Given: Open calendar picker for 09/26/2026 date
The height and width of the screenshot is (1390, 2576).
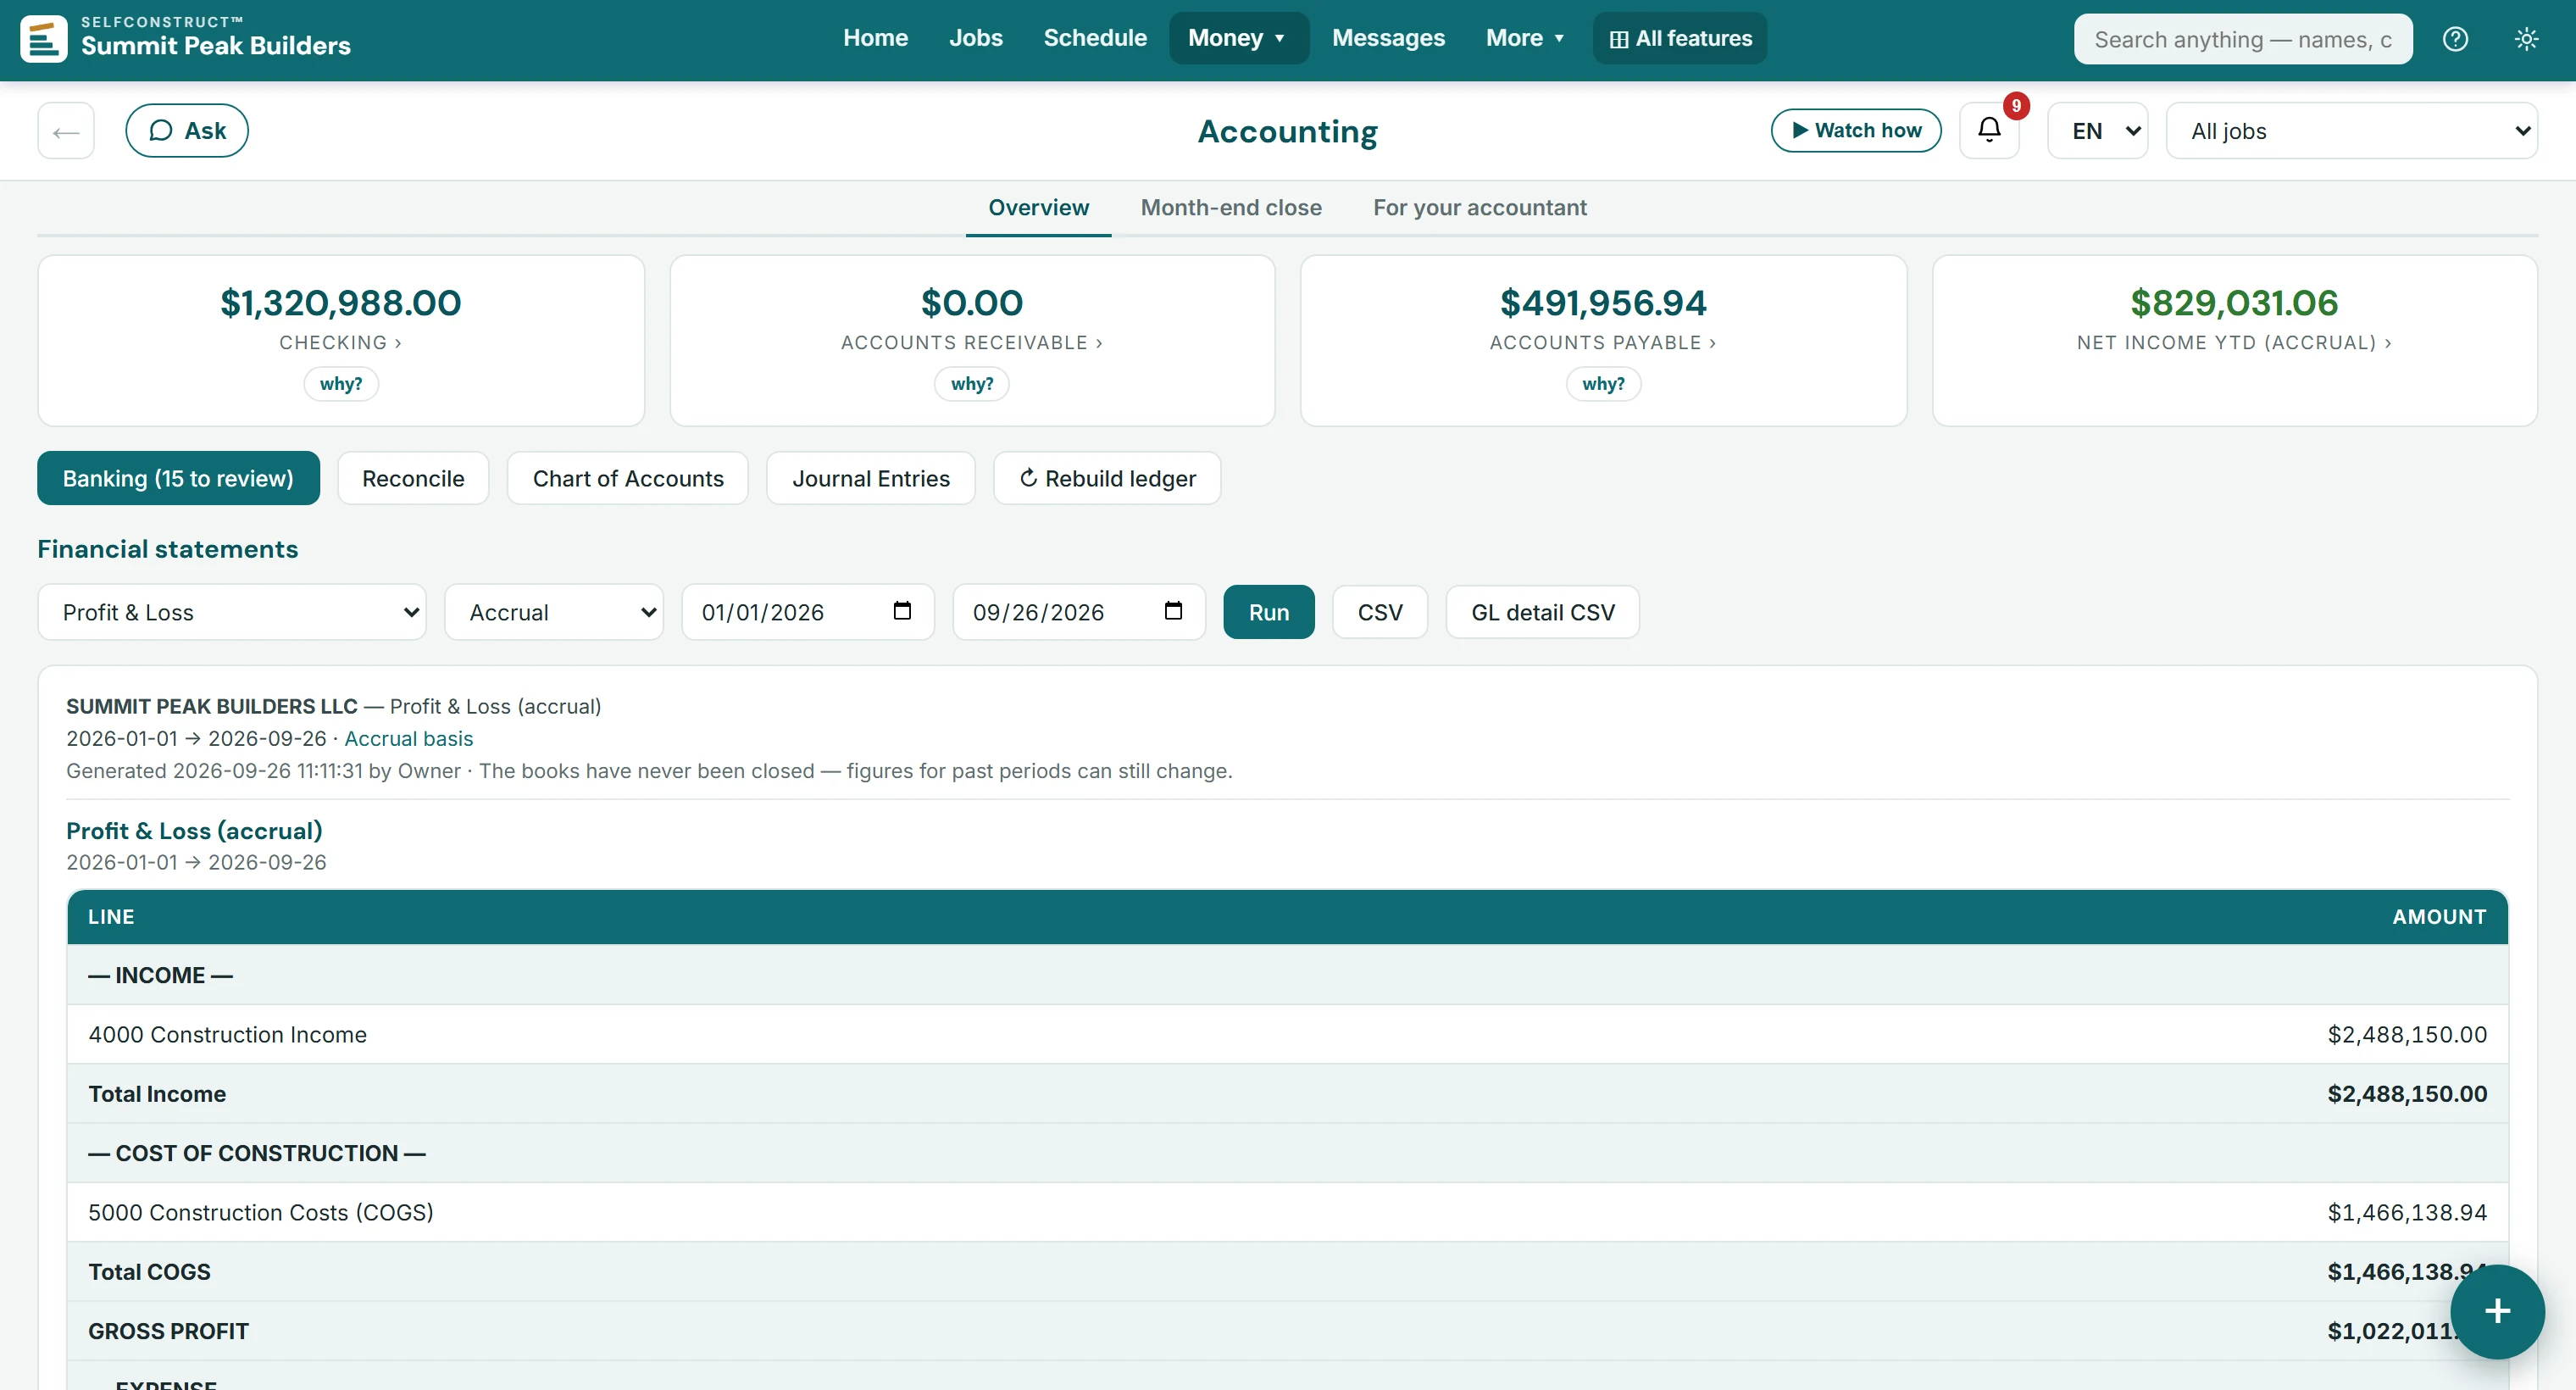Looking at the screenshot, I should click(1173, 611).
